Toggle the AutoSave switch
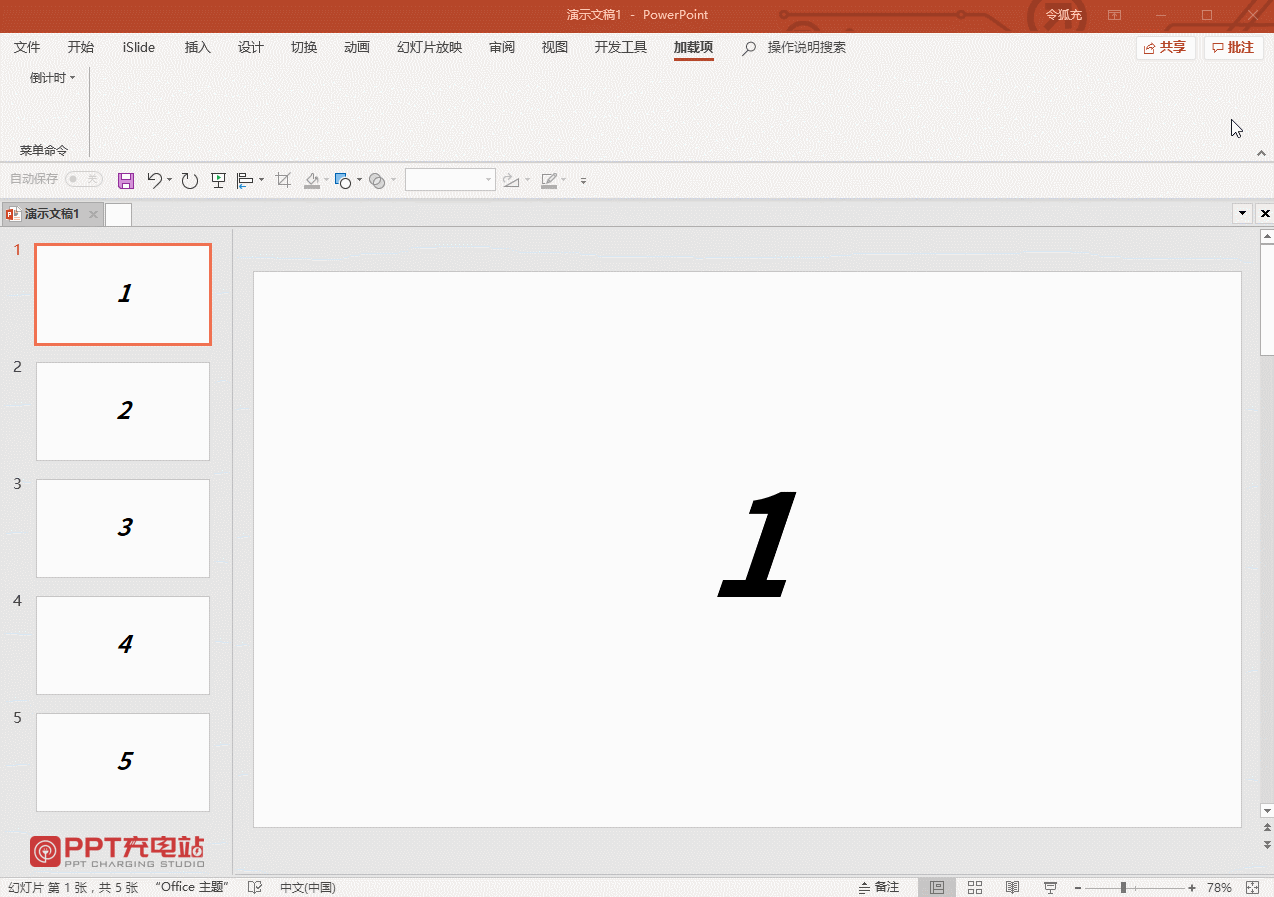This screenshot has height=897, width=1274. 83,179
